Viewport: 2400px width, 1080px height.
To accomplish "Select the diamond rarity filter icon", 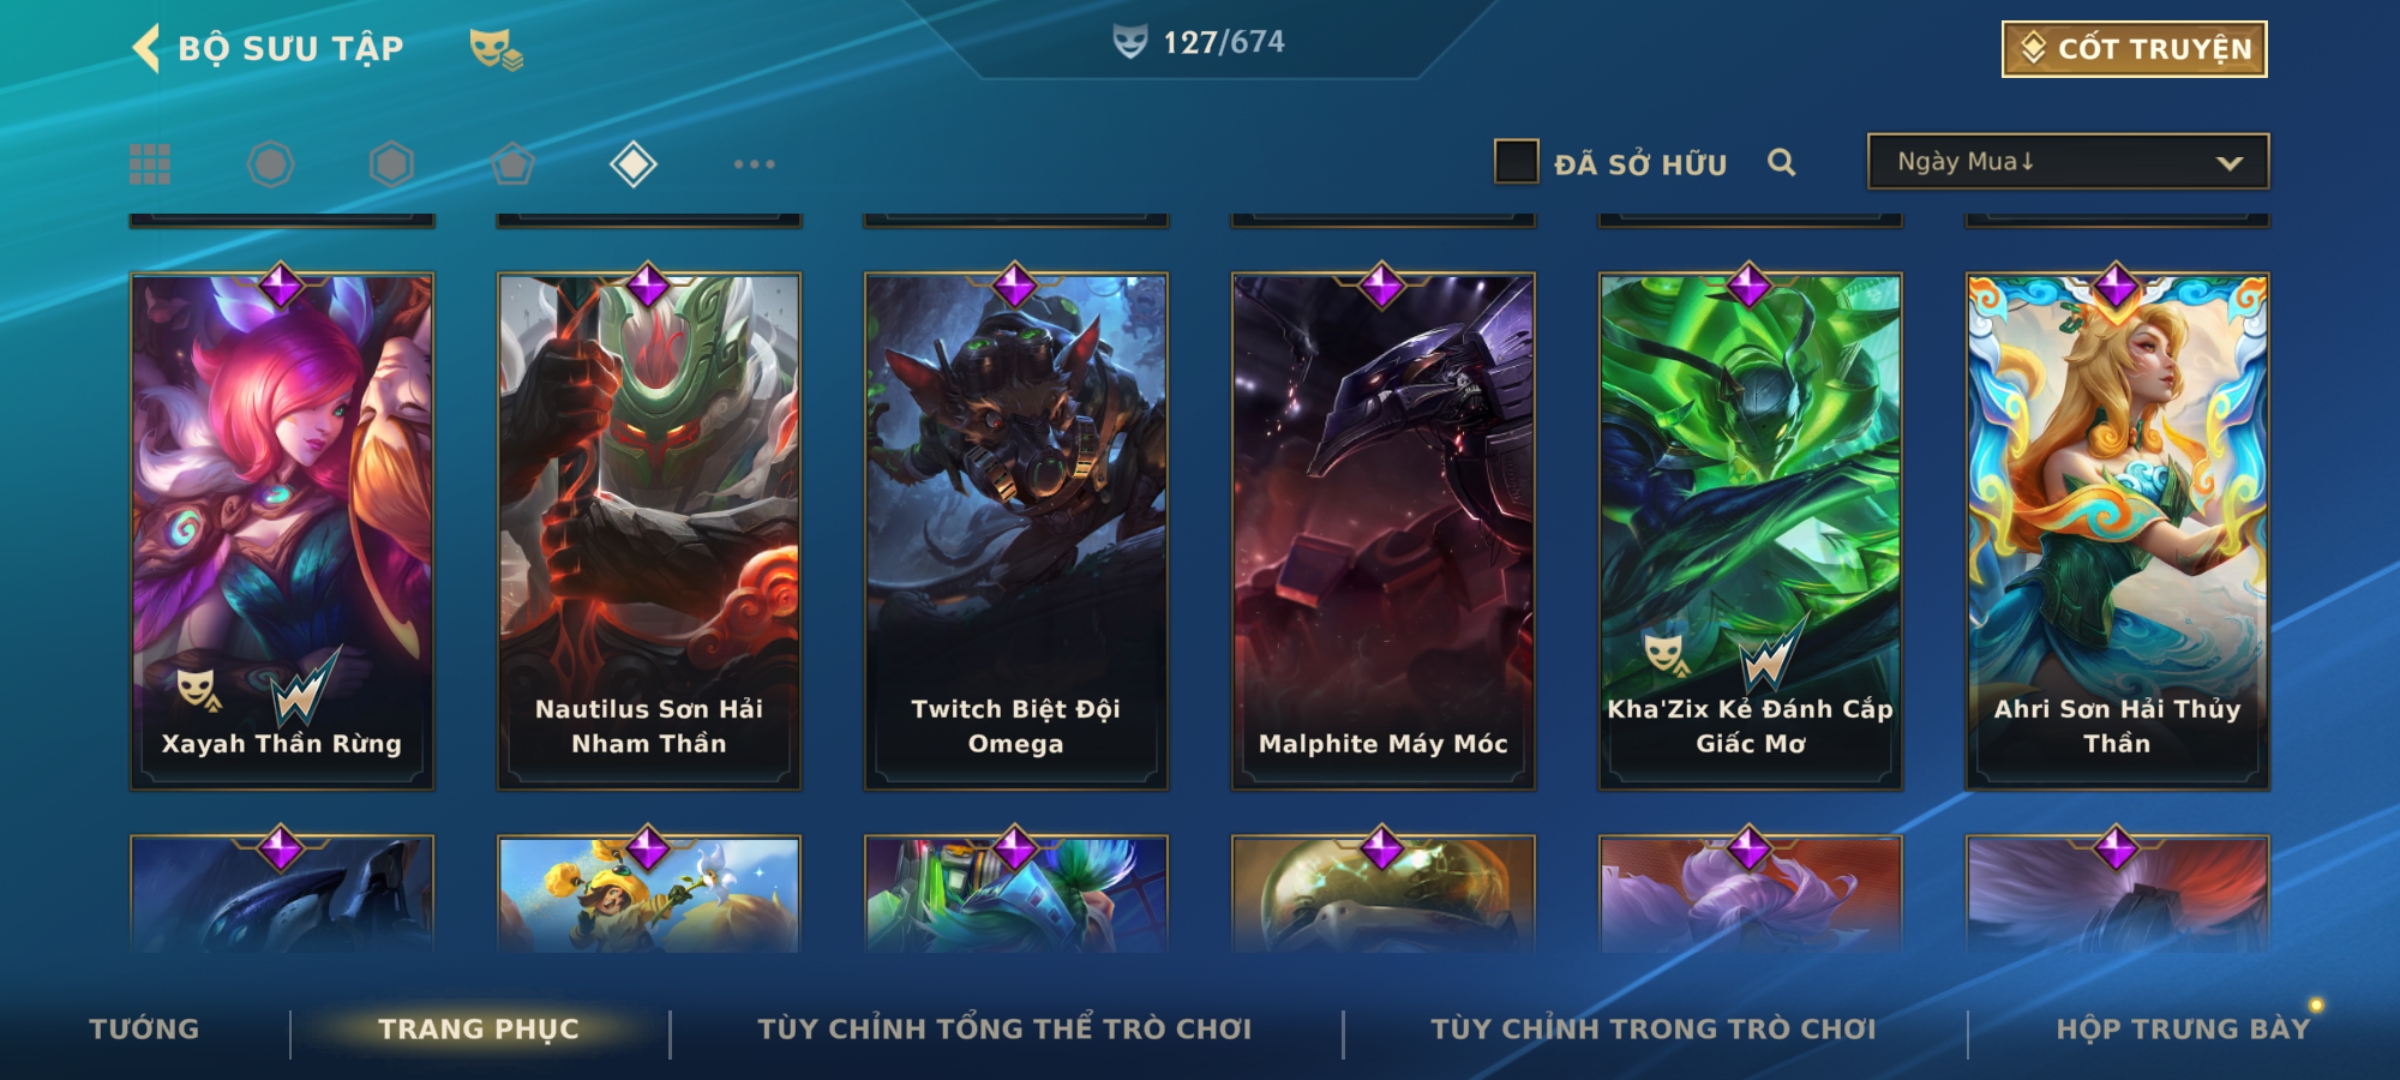I will click(x=633, y=164).
